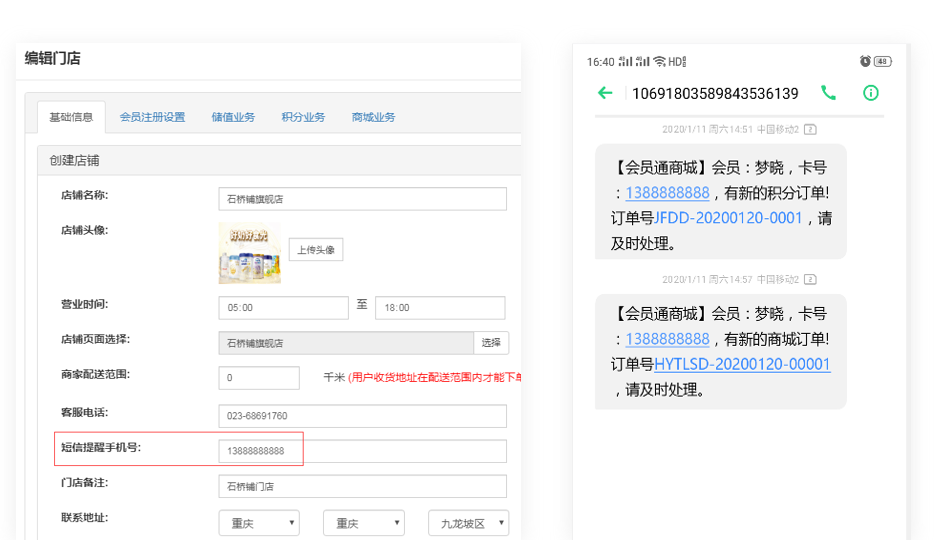Click the 客服电话 input field
The width and height of the screenshot is (942, 540).
[x=362, y=416]
